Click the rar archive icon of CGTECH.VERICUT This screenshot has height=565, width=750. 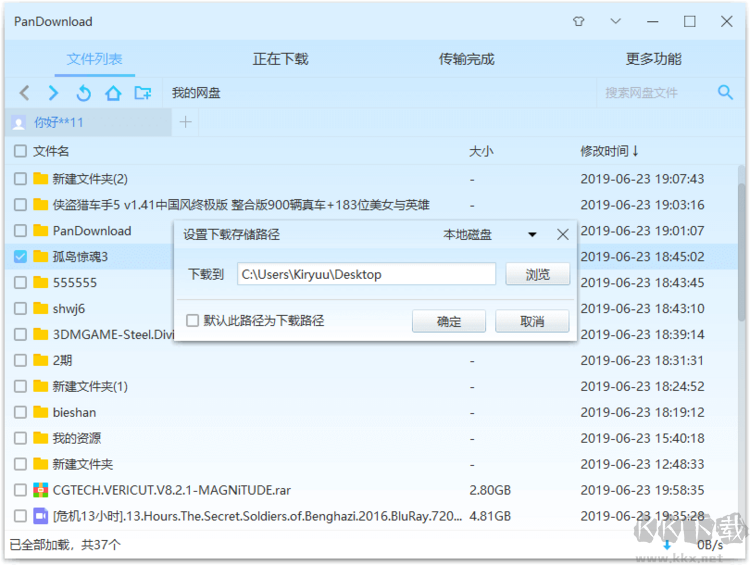[41, 490]
